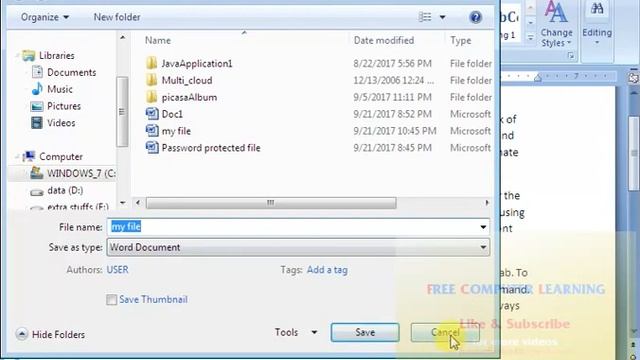Click the Doc1 Word document icon
The height and width of the screenshot is (360, 640).
tap(152, 113)
